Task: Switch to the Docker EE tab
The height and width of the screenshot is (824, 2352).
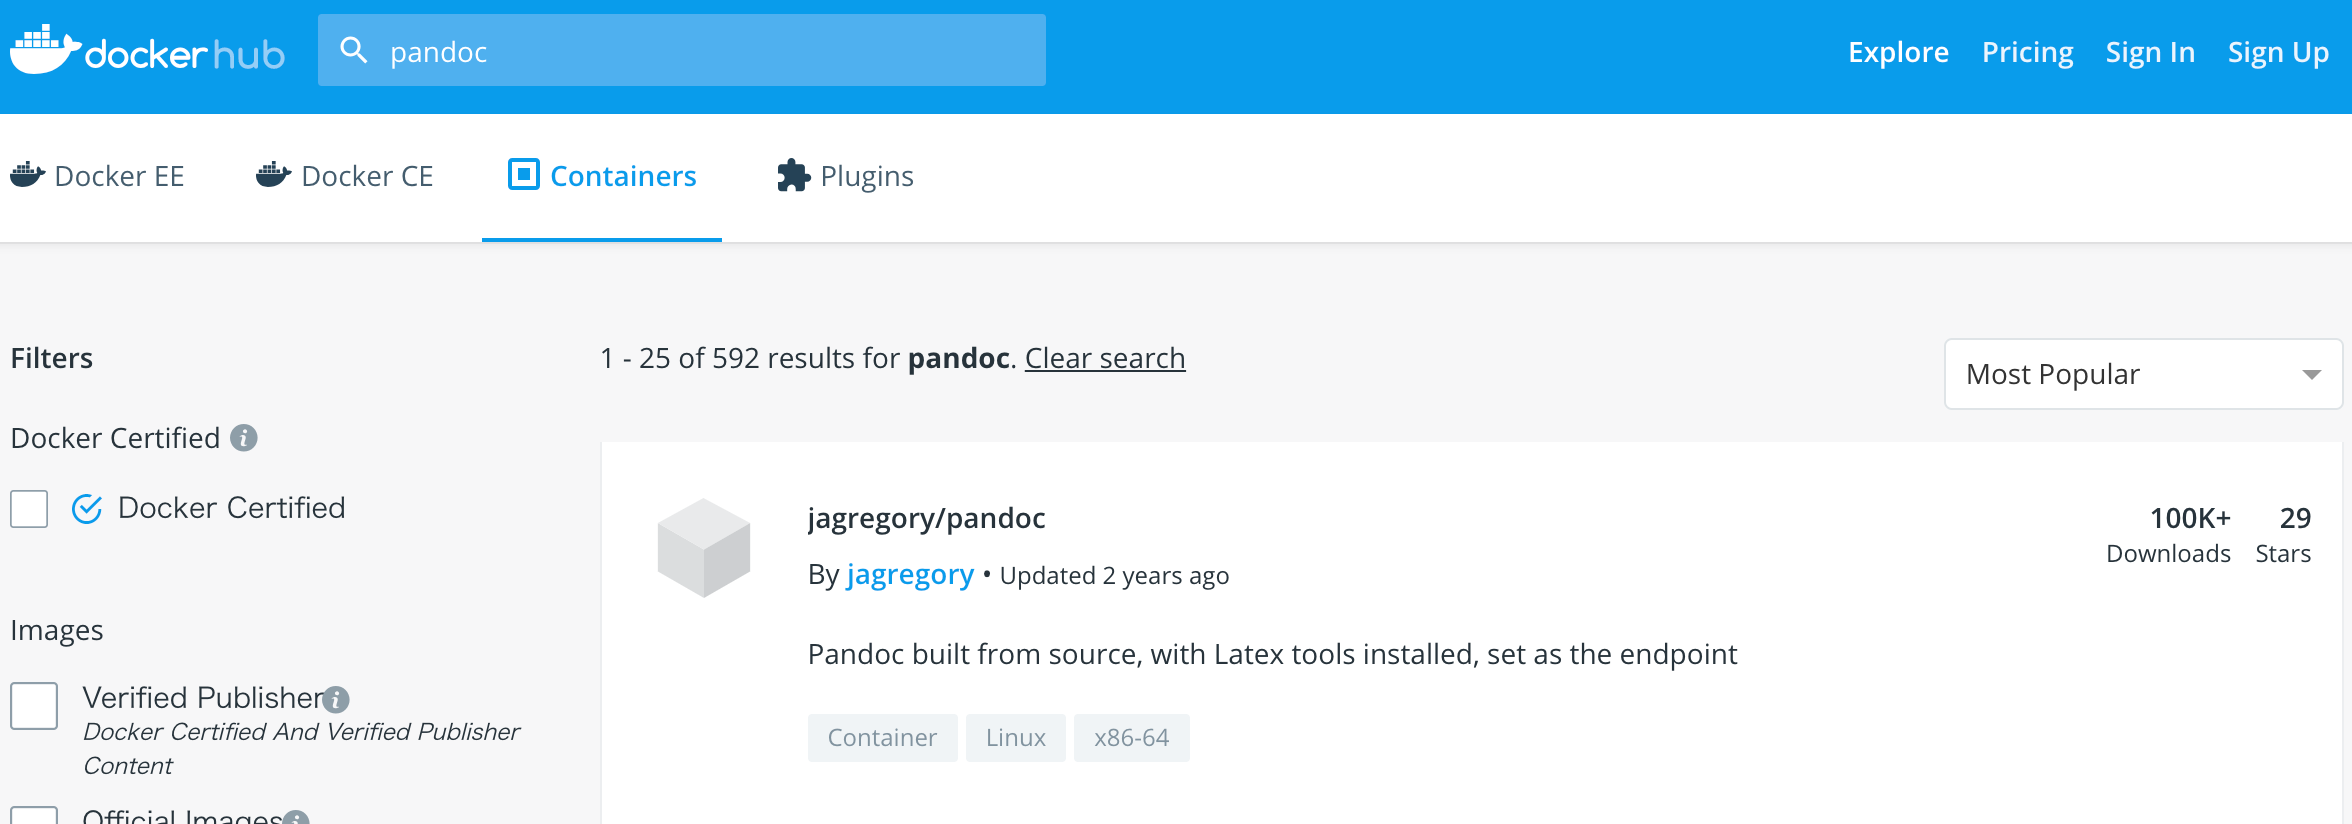Action: [97, 176]
